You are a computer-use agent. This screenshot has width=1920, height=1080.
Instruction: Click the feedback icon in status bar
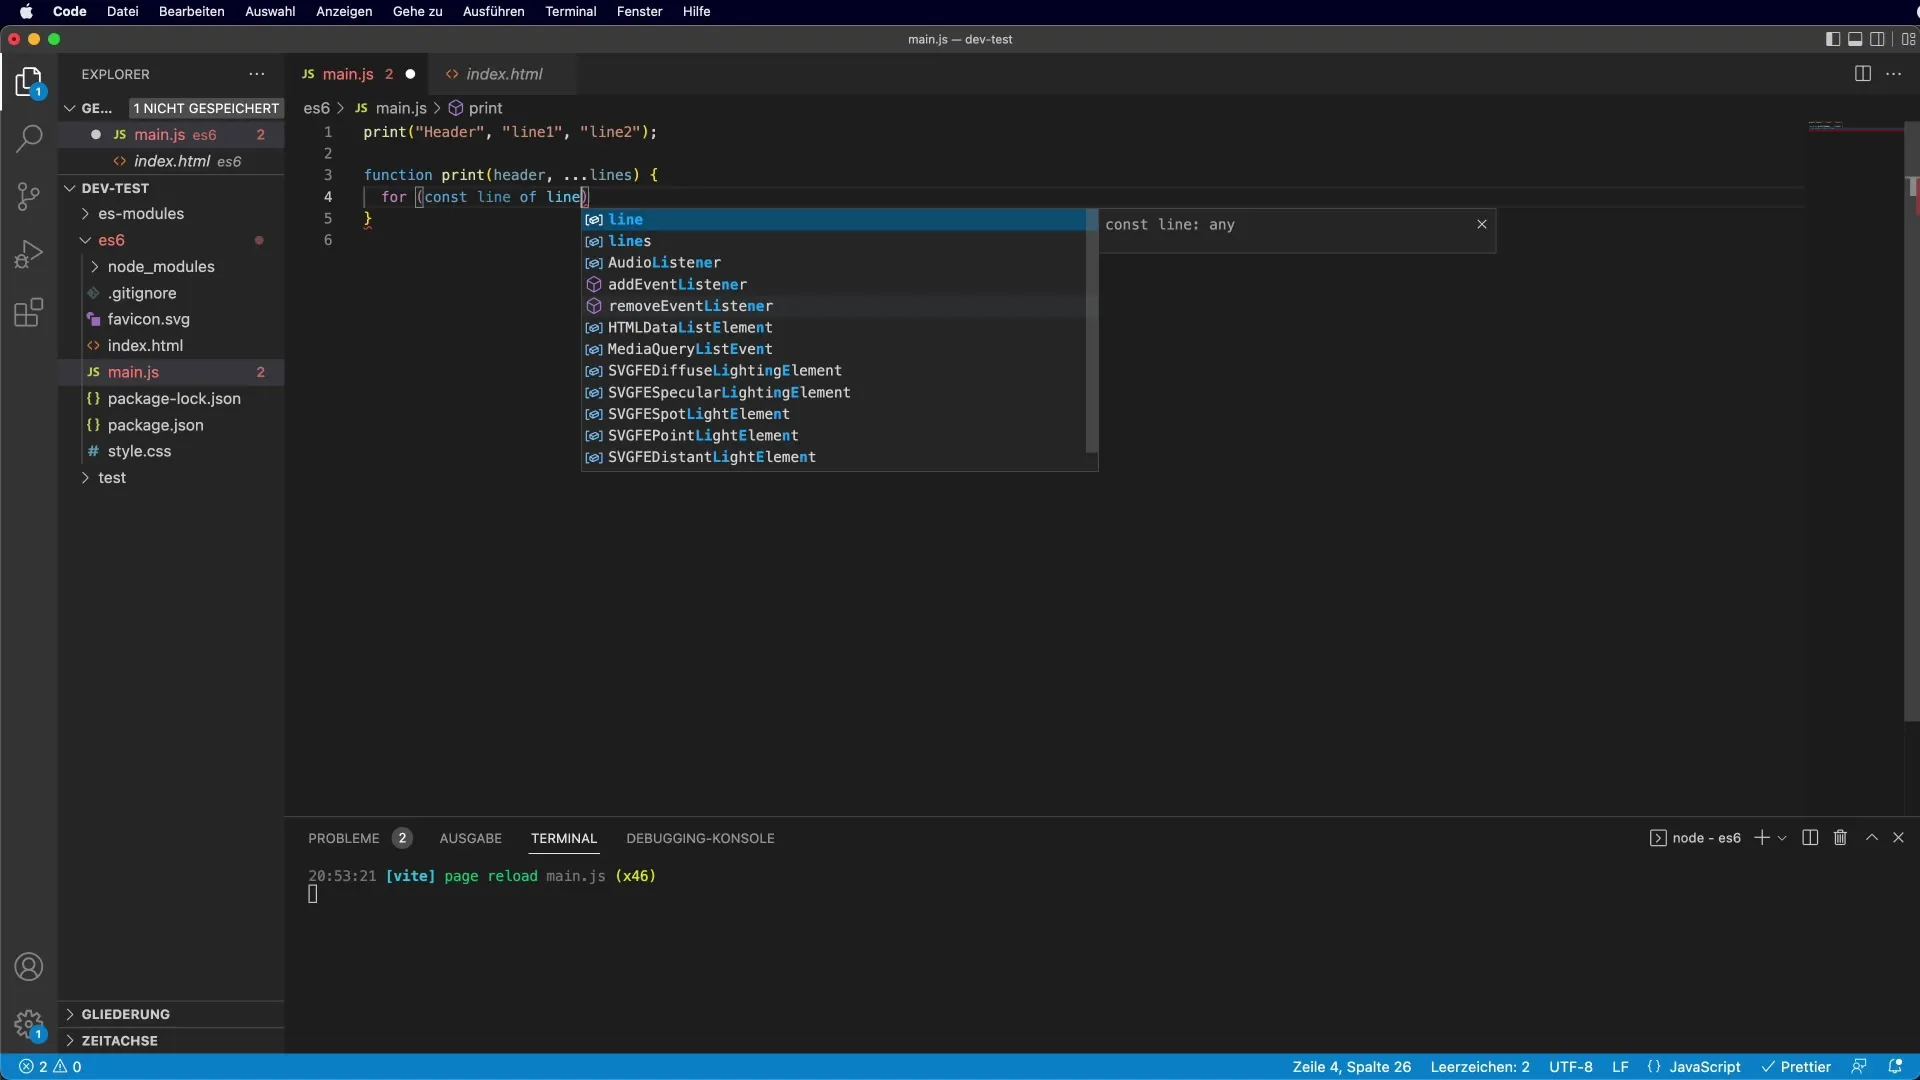click(x=1859, y=1067)
